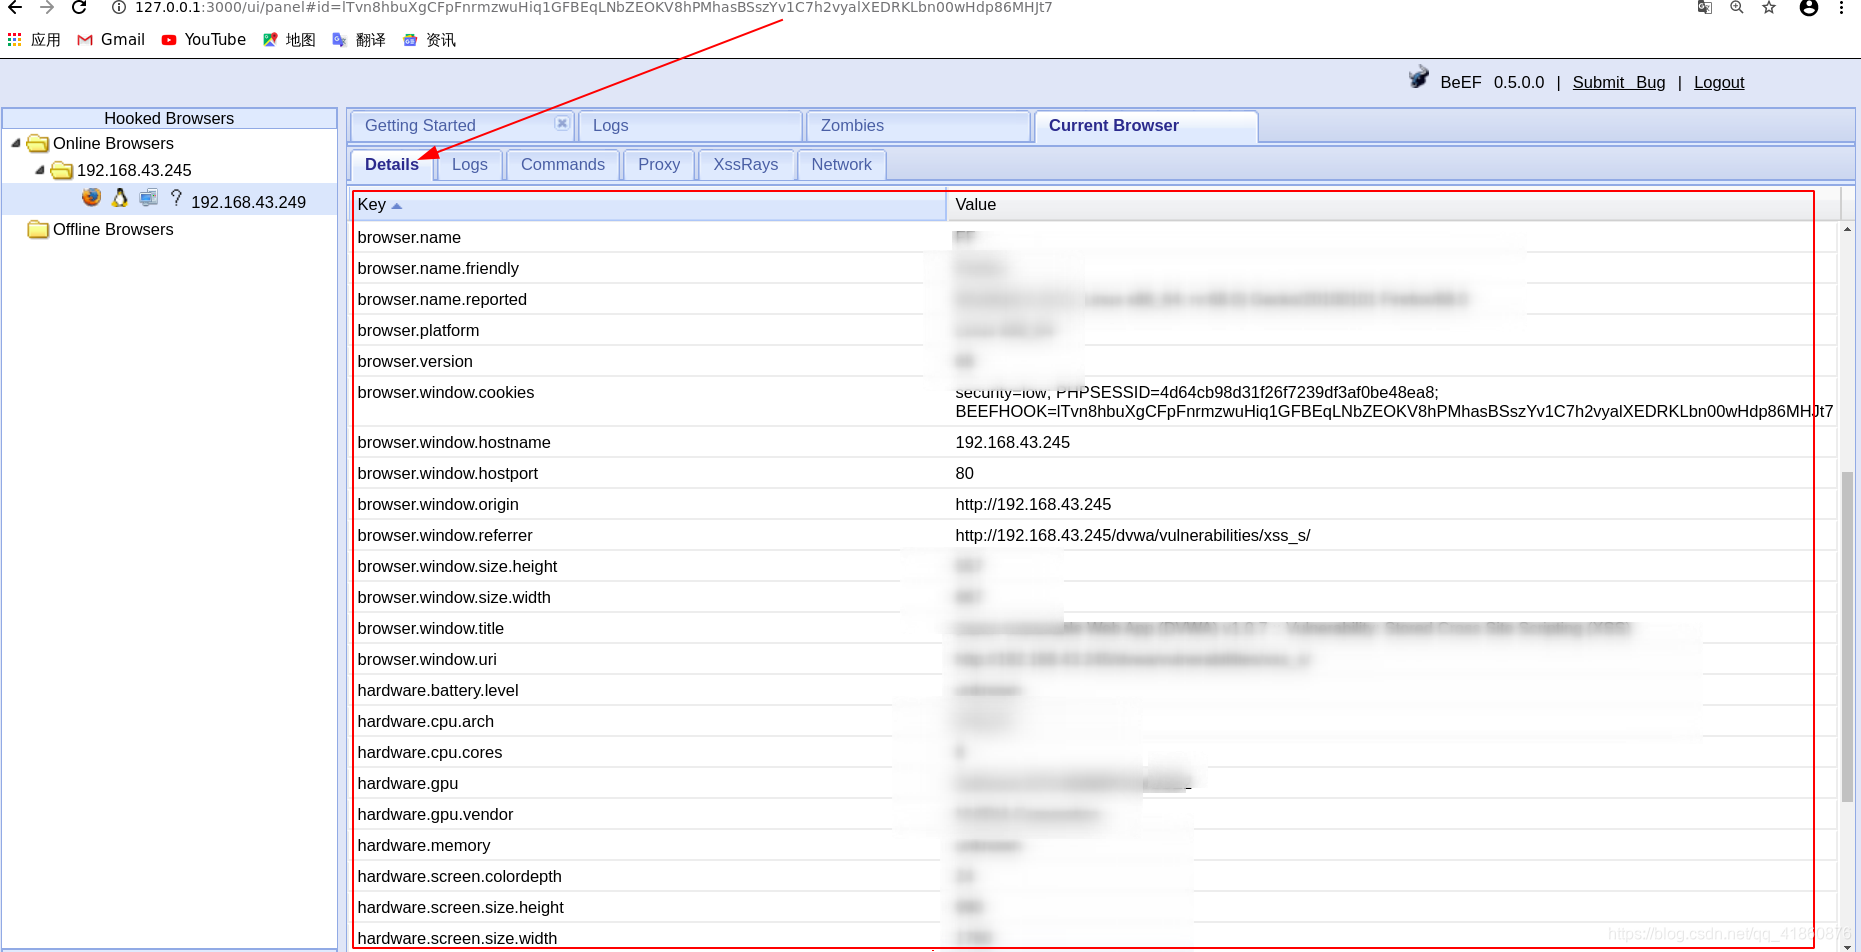Screen dimensions: 1861x952
Task: Select the hardware.cpu.arch row
Action: click(1095, 721)
